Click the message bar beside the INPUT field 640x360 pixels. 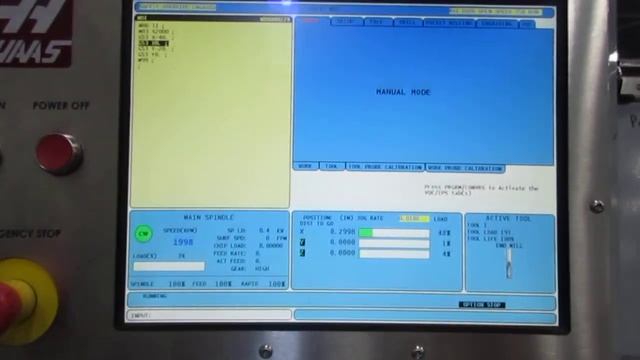point(425,316)
